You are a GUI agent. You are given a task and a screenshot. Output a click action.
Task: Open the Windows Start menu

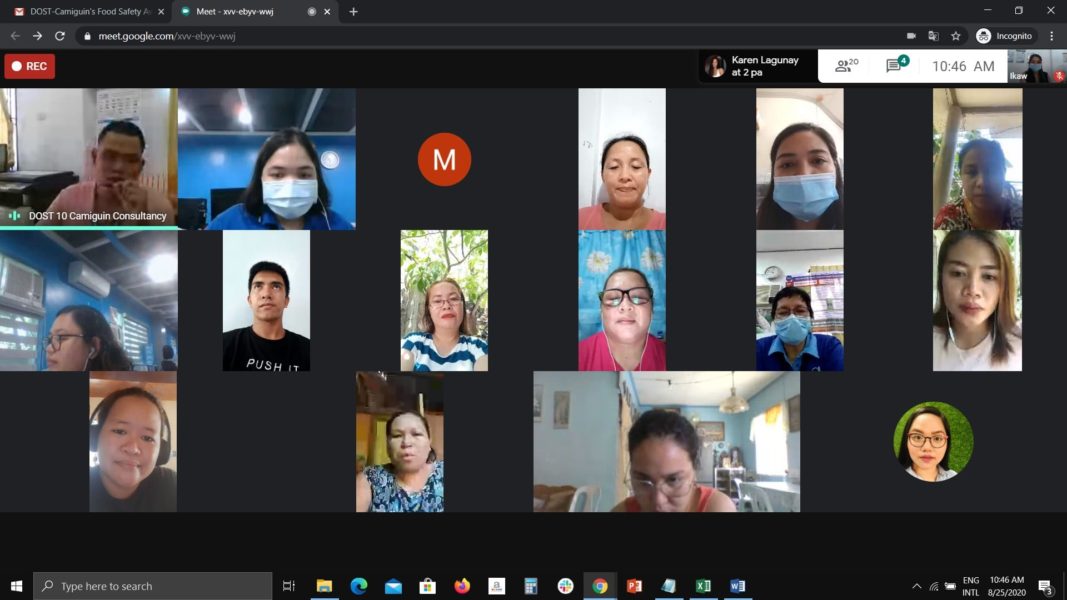pos(16,586)
